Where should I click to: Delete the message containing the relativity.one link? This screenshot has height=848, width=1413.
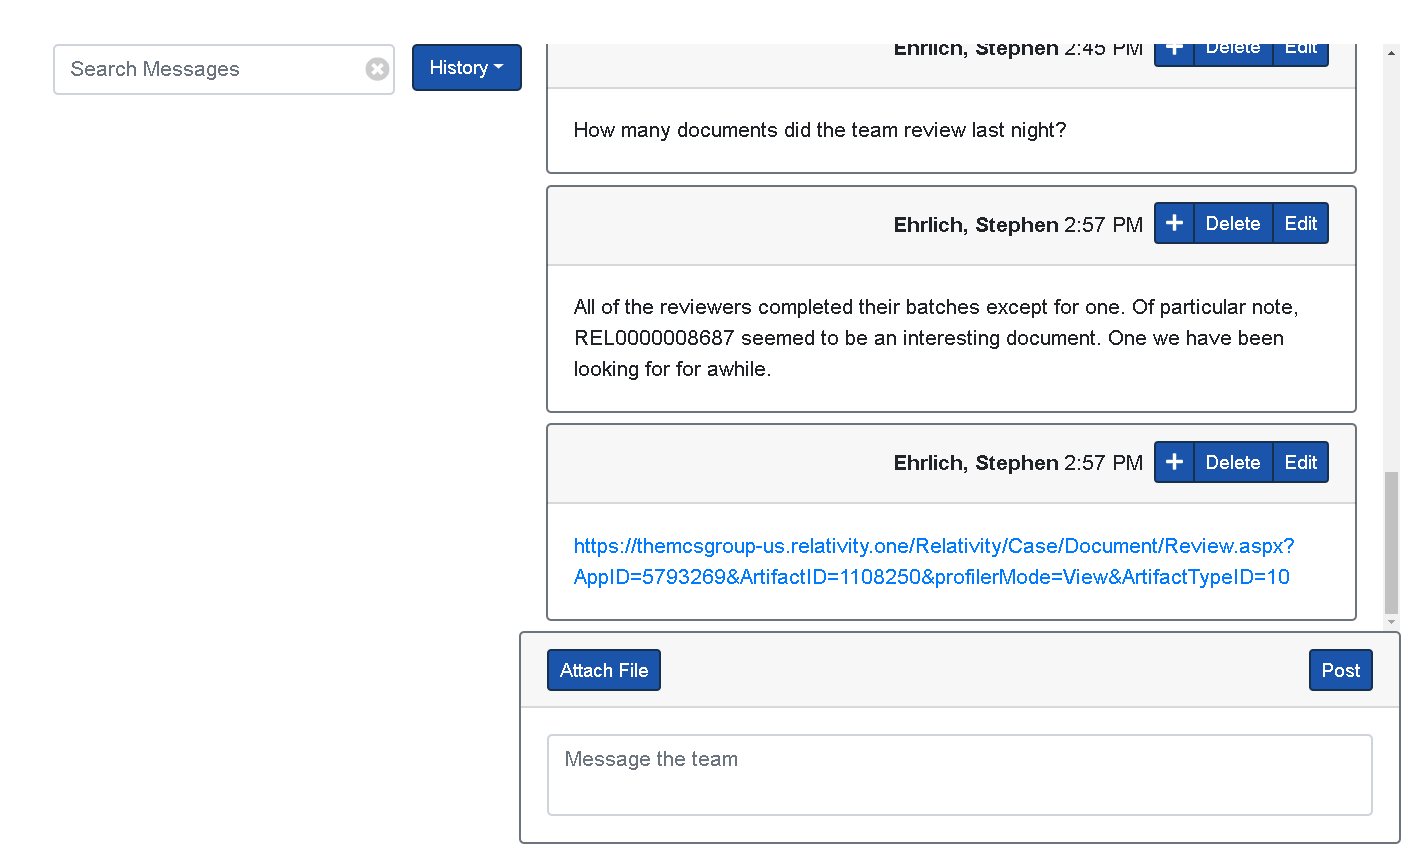1233,462
